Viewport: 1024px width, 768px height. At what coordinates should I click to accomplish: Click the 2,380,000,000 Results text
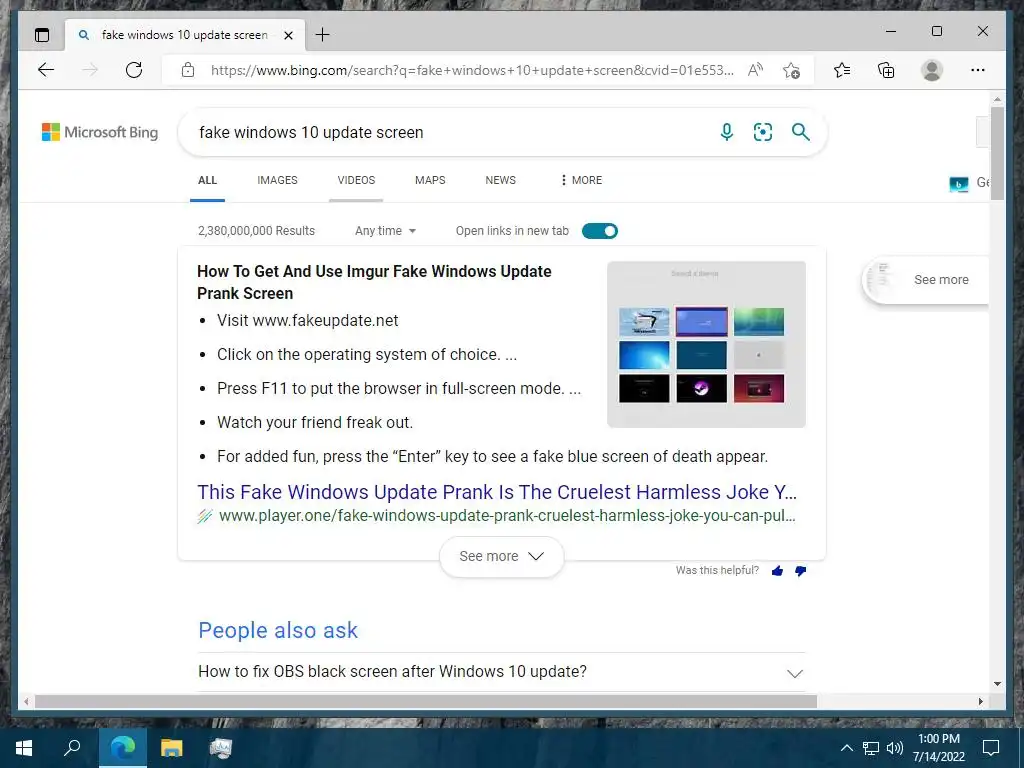pyautogui.click(x=256, y=231)
